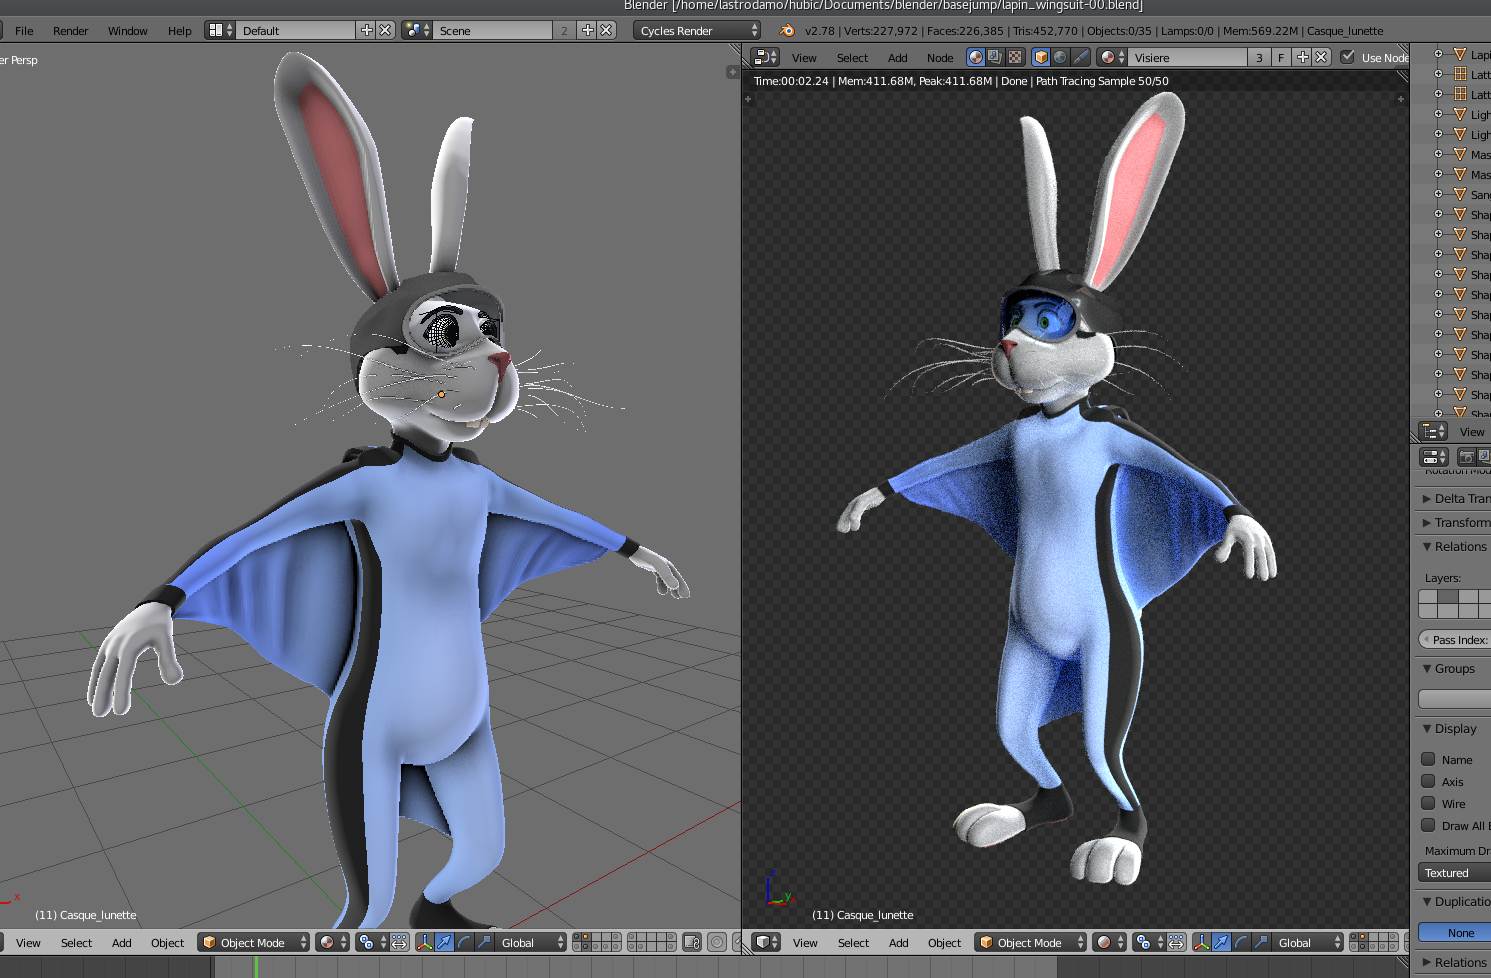The width and height of the screenshot is (1491, 978).
Task: Open viewport shading selector in left viewport
Action: pos(332,942)
